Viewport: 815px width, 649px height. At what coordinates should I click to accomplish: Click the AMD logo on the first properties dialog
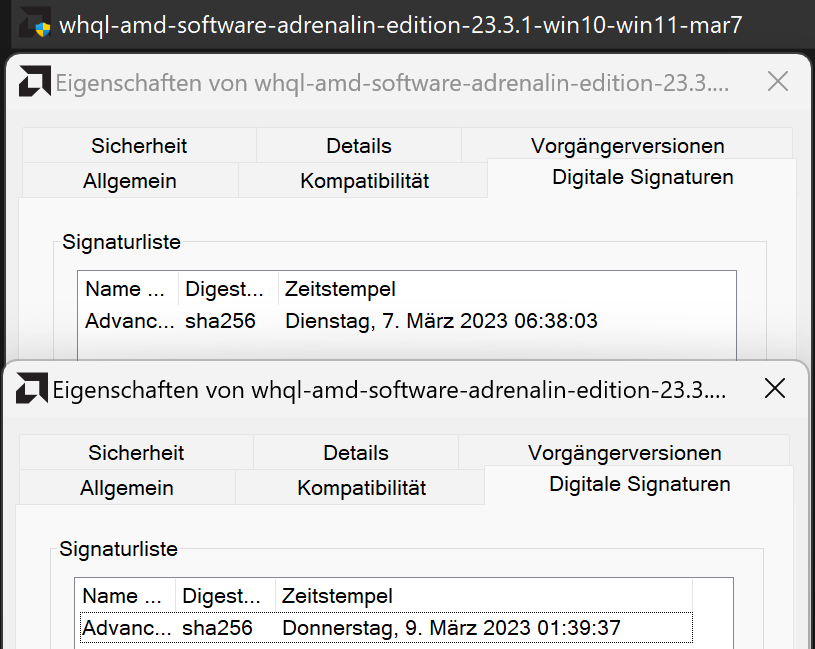(34, 82)
